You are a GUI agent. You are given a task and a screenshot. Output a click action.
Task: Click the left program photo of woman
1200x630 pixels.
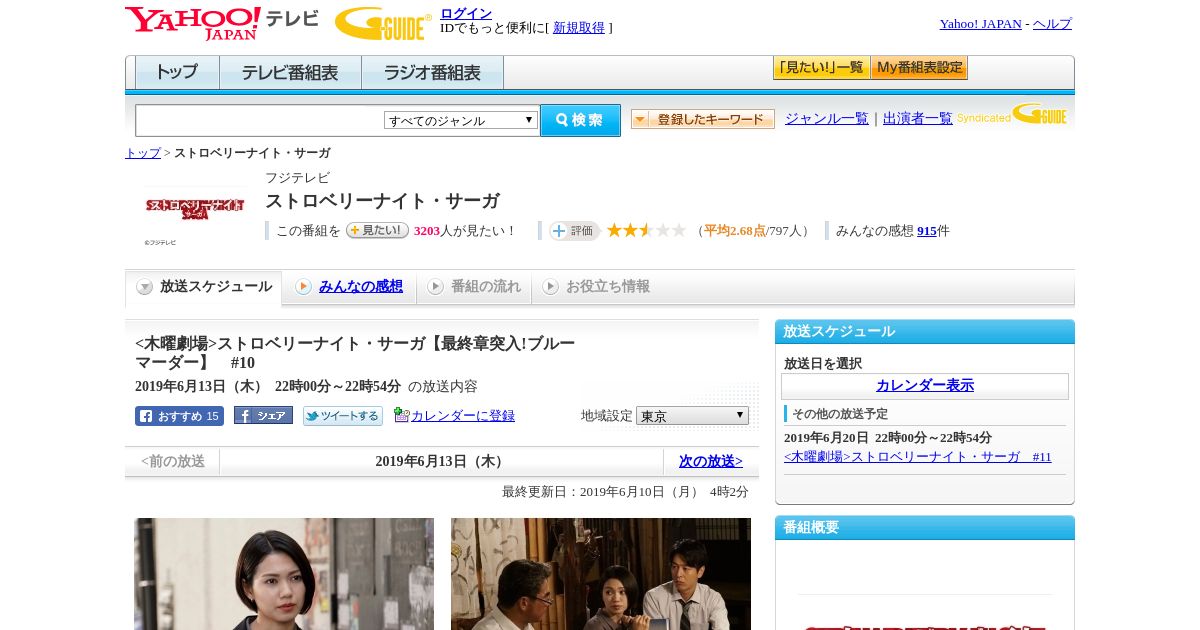point(284,574)
